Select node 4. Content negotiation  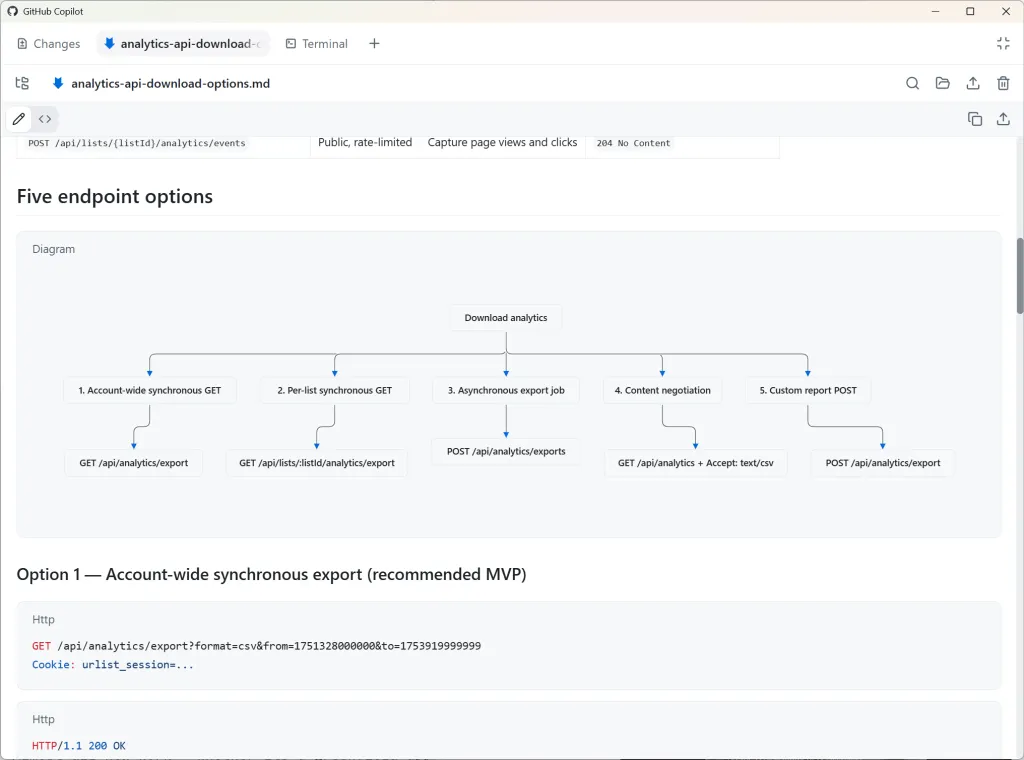pyautogui.click(x=662, y=390)
